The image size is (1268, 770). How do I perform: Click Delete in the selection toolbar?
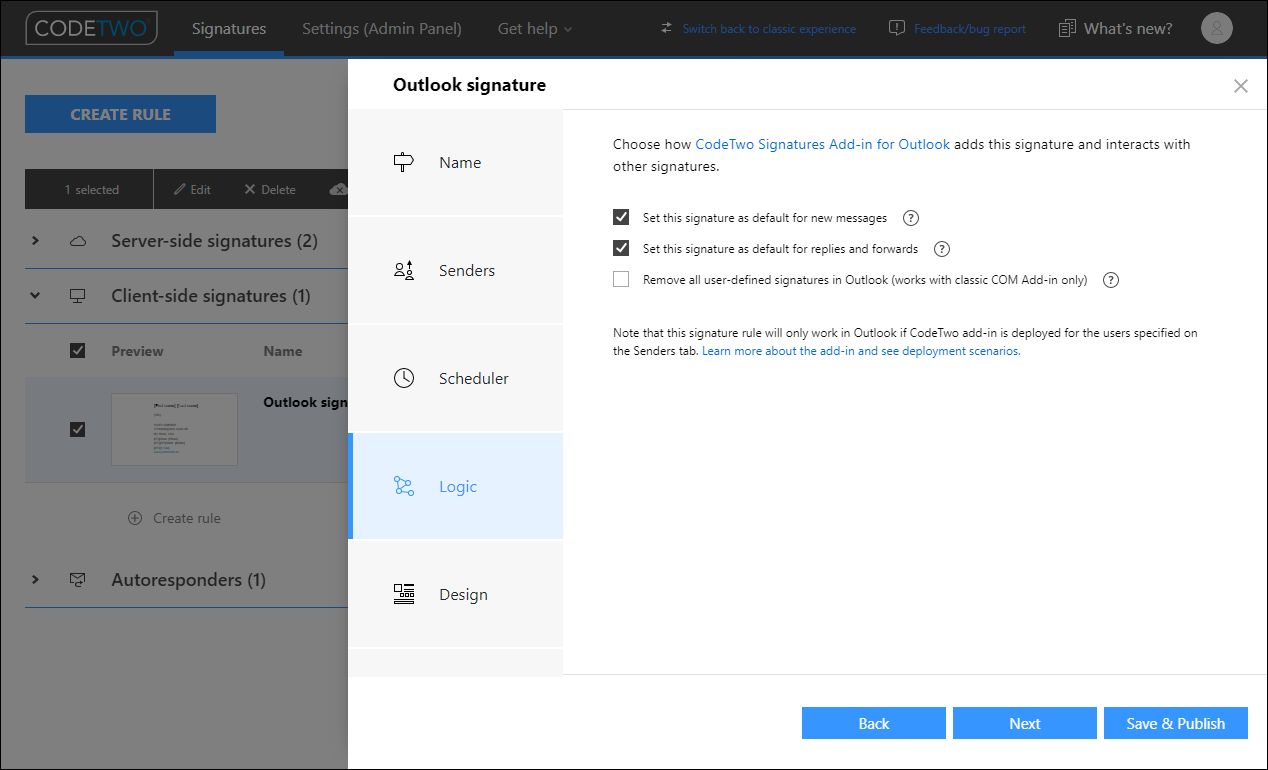coord(270,189)
